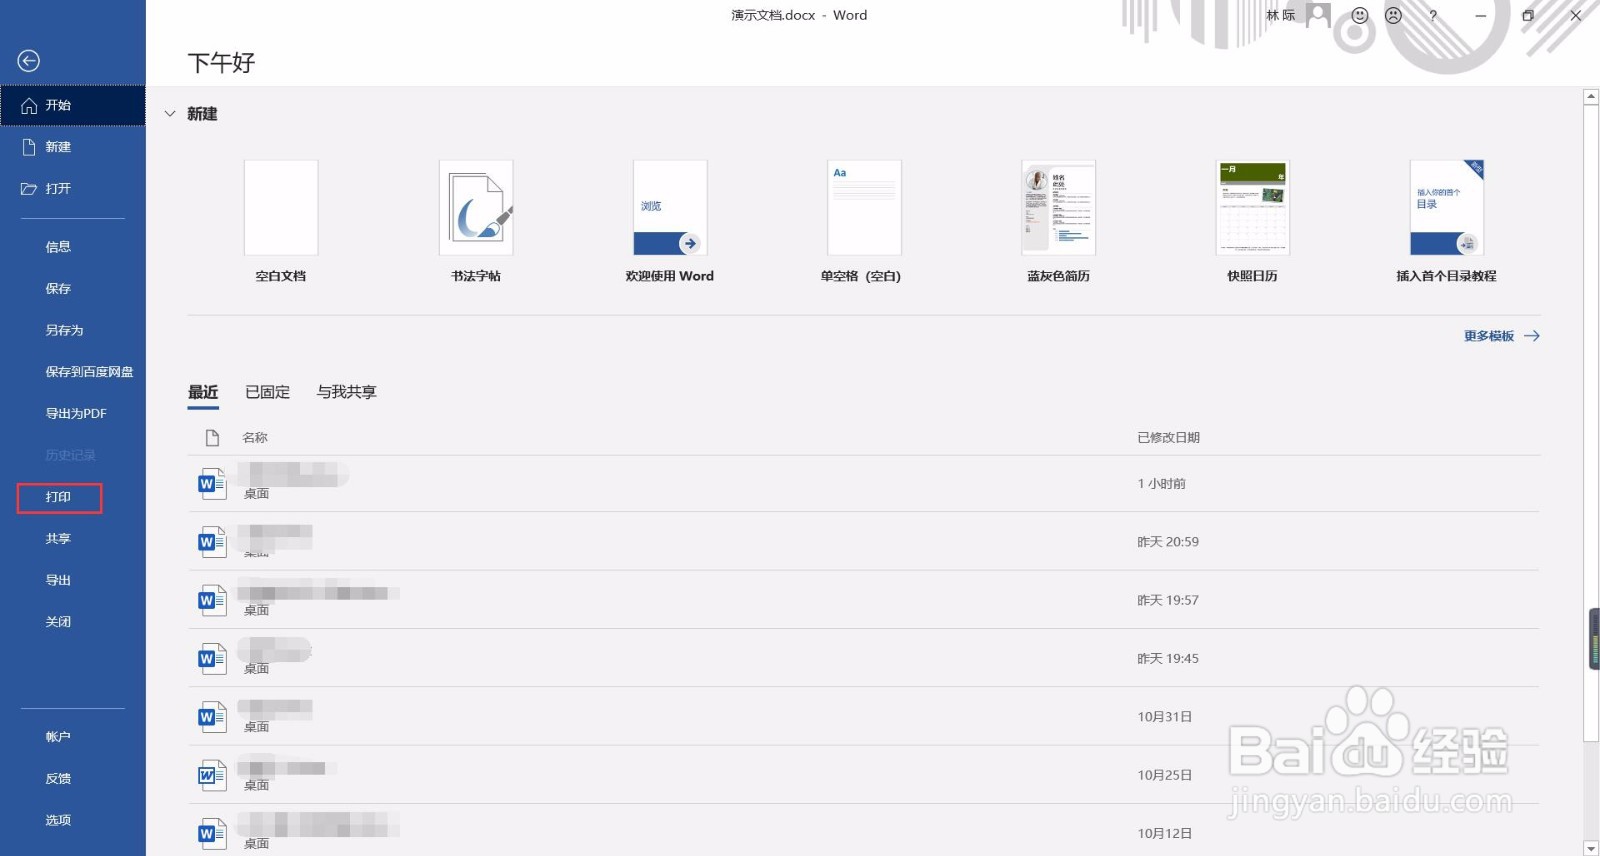Open Word 选项
The width and height of the screenshot is (1600, 856).
tap(58, 820)
